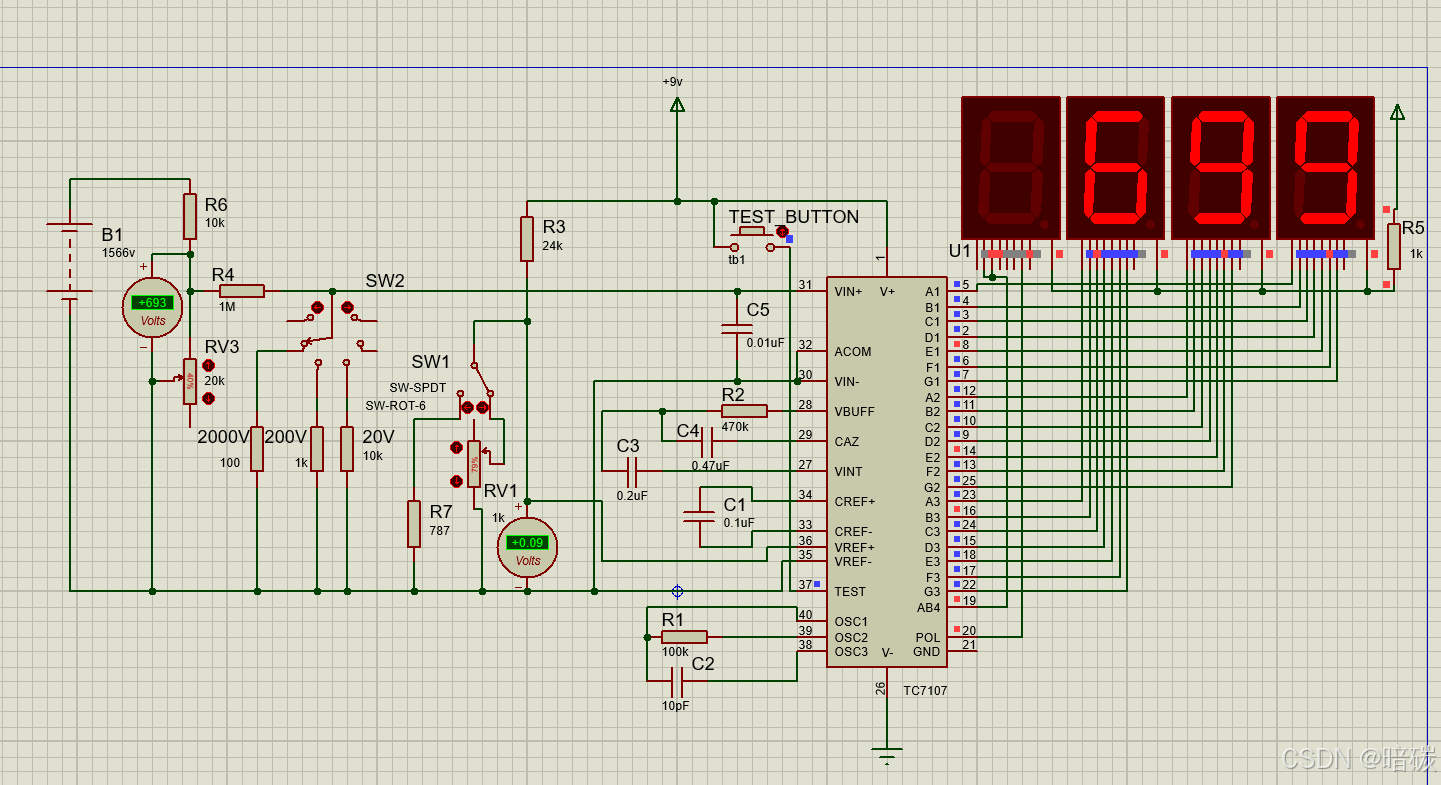The image size is (1441, 785).
Task: Click the '1566v' battery value text
Action: tap(118, 253)
